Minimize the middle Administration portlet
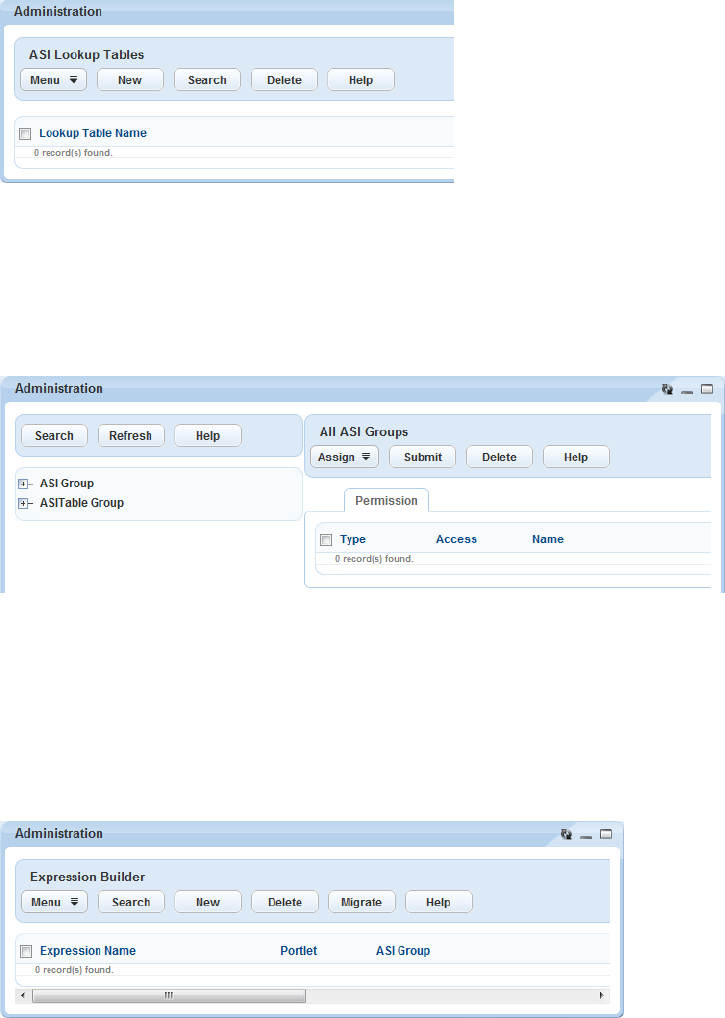 pyautogui.click(x=687, y=391)
